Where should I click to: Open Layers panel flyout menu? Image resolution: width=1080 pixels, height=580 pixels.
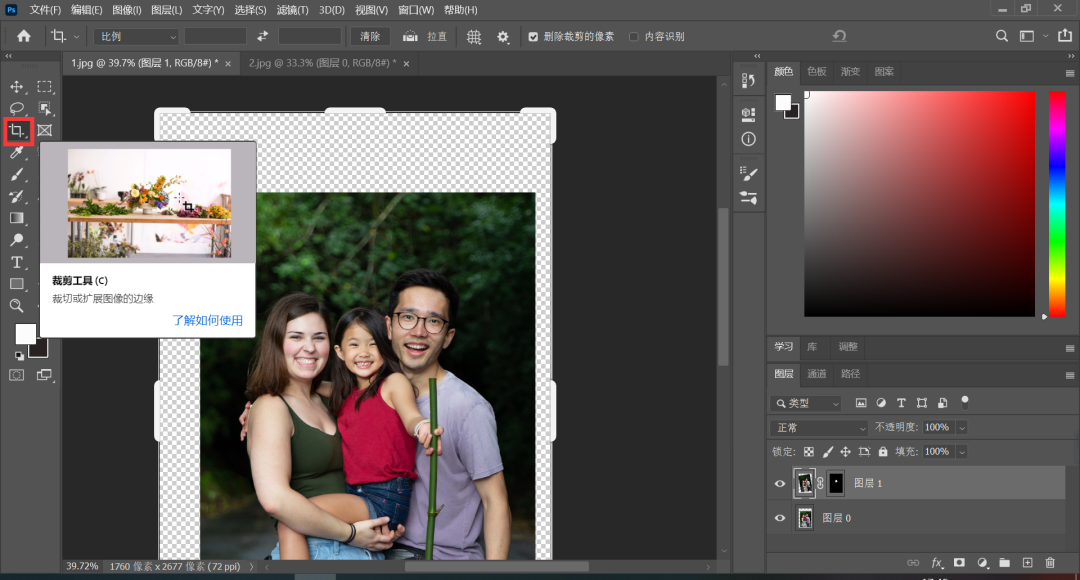click(x=1070, y=375)
